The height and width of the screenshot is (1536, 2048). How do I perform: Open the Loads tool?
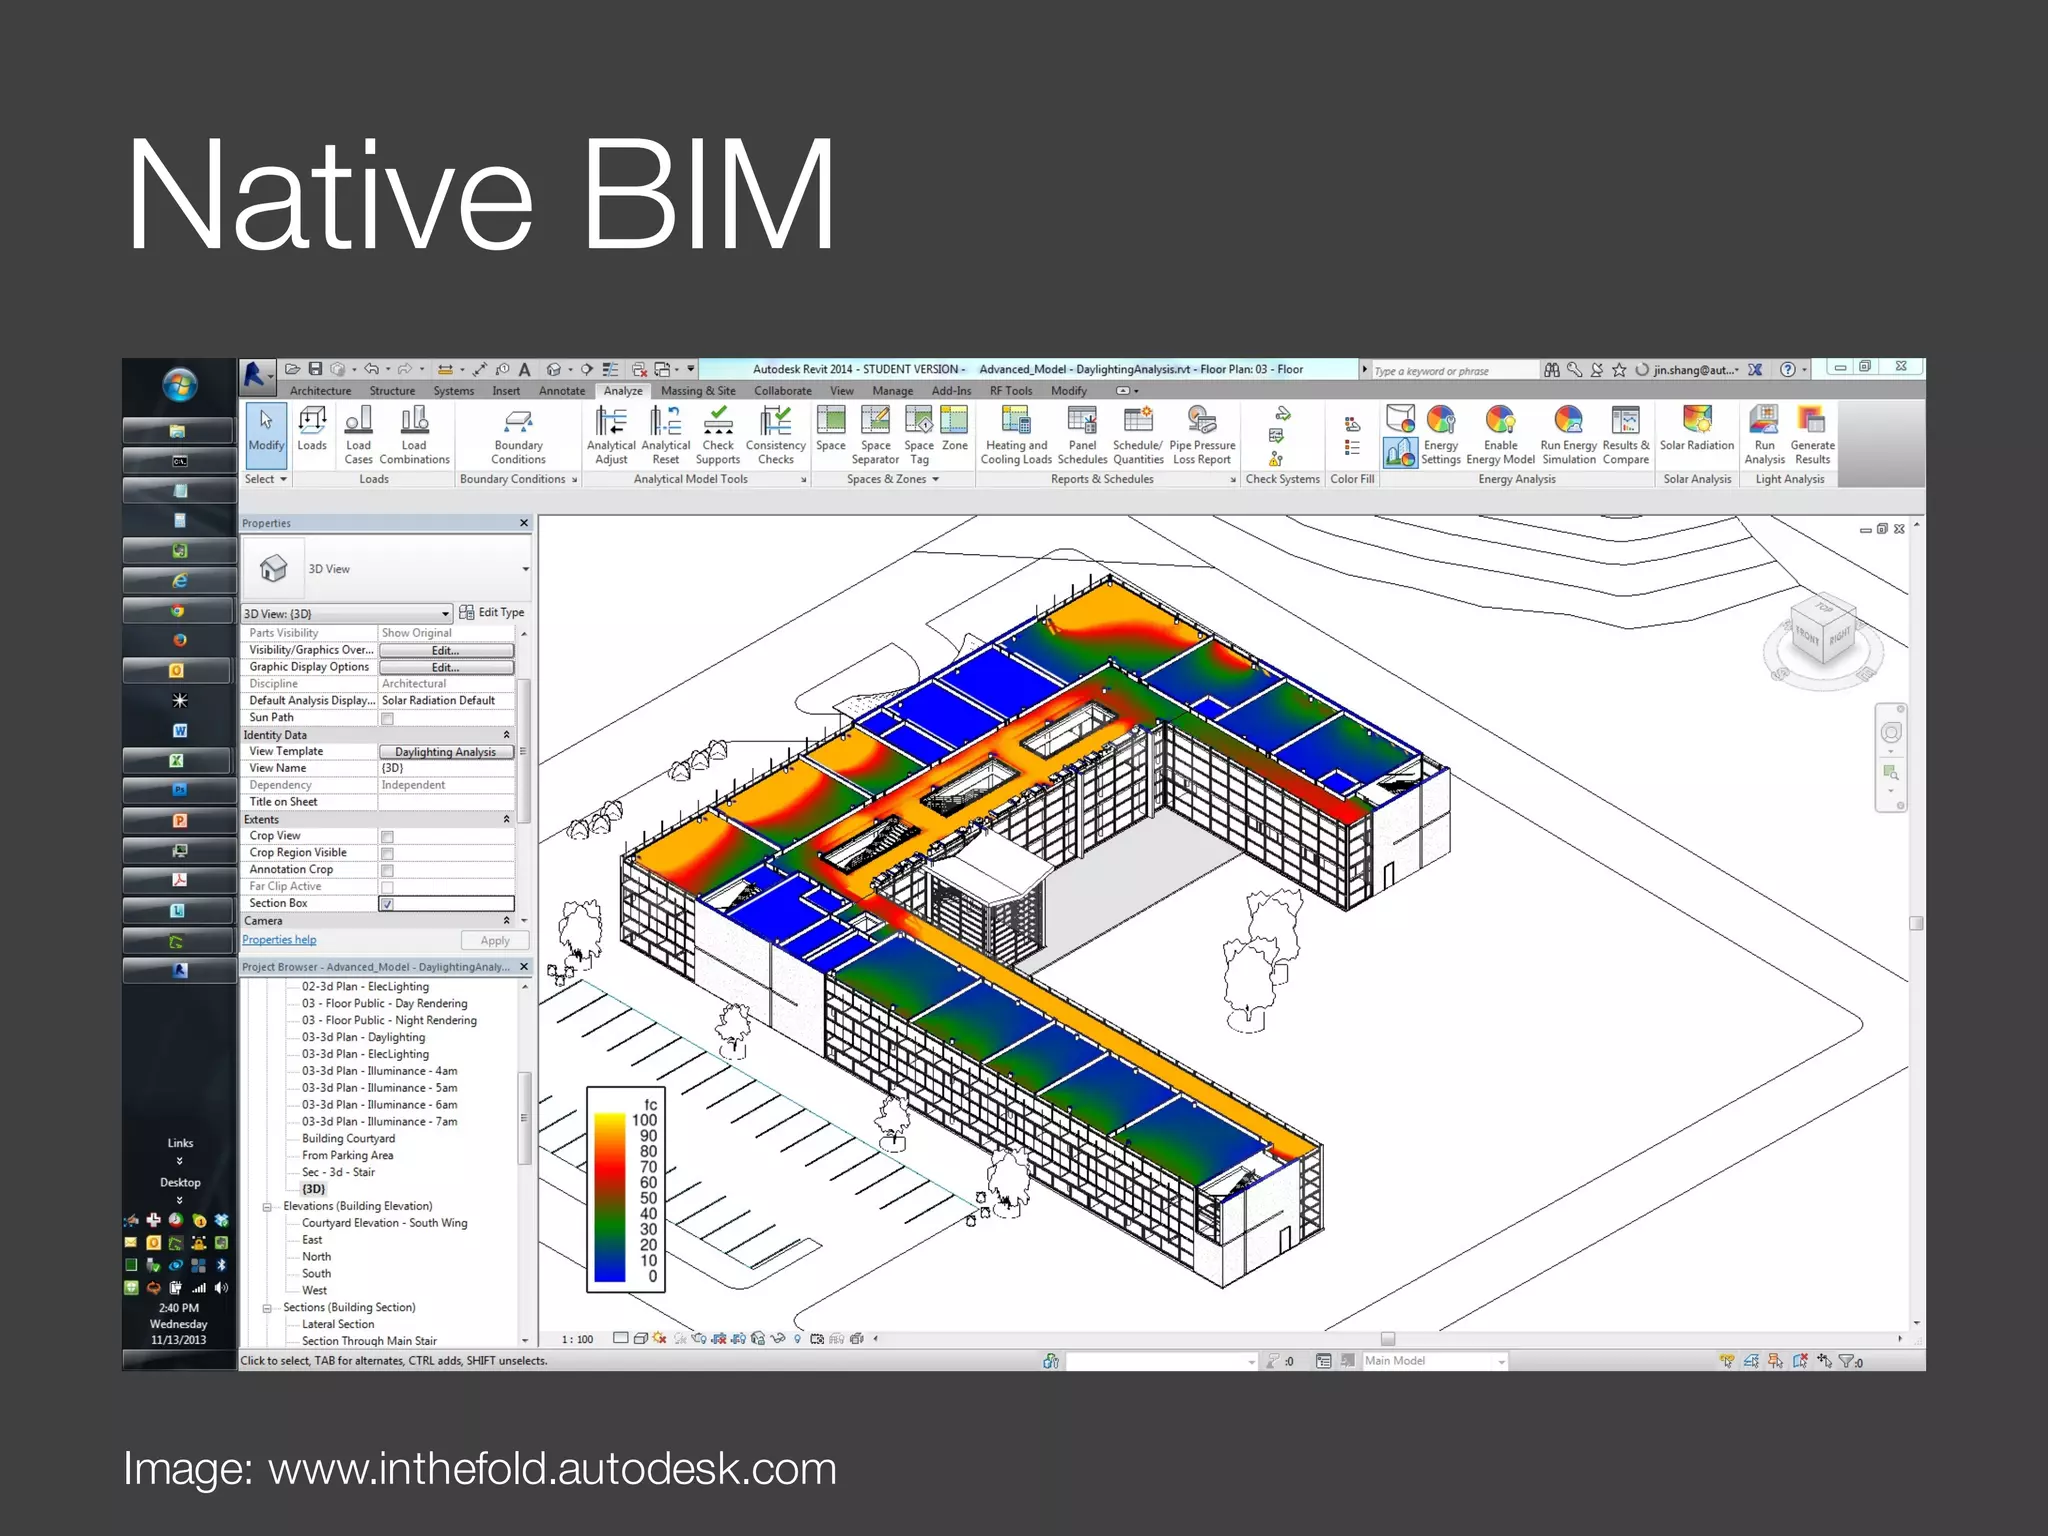coord(312,430)
